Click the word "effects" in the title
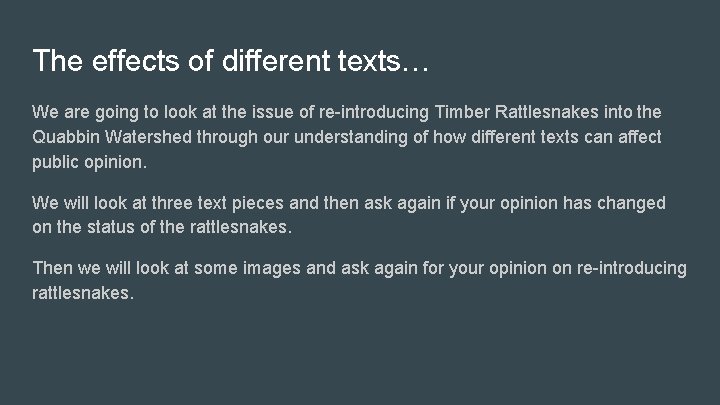The height and width of the screenshot is (405, 720). click(x=135, y=60)
